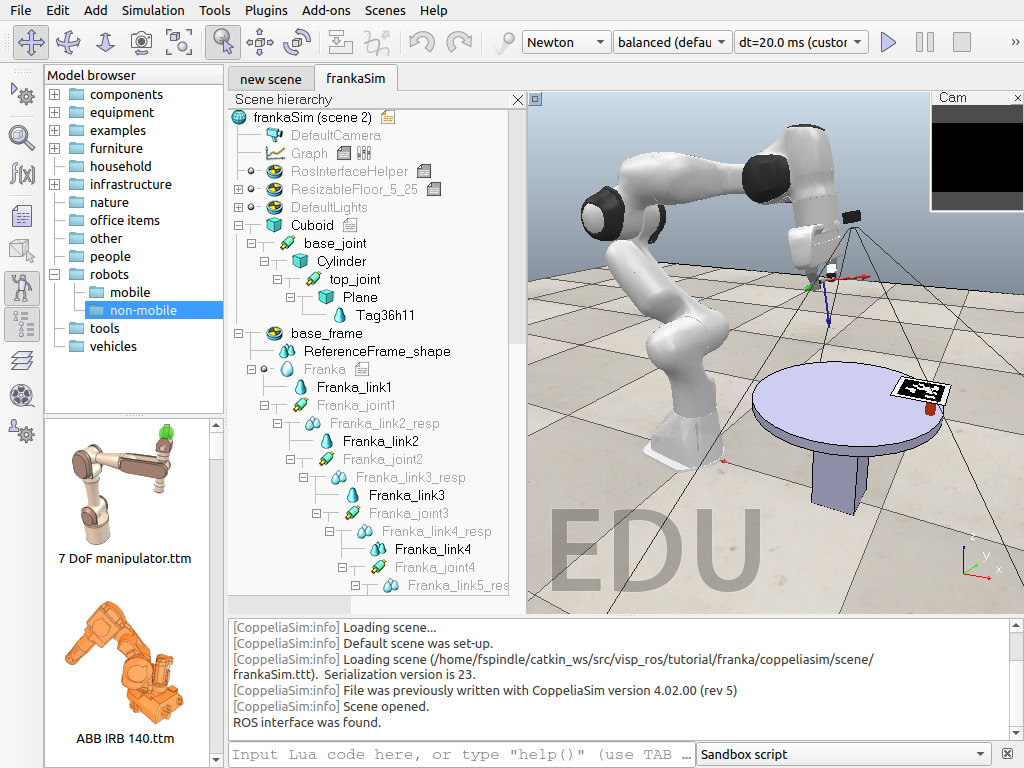This screenshot has height=768, width=1024.
Task: Toggle the scene hierarchy sidebar button
Action: tap(21, 324)
